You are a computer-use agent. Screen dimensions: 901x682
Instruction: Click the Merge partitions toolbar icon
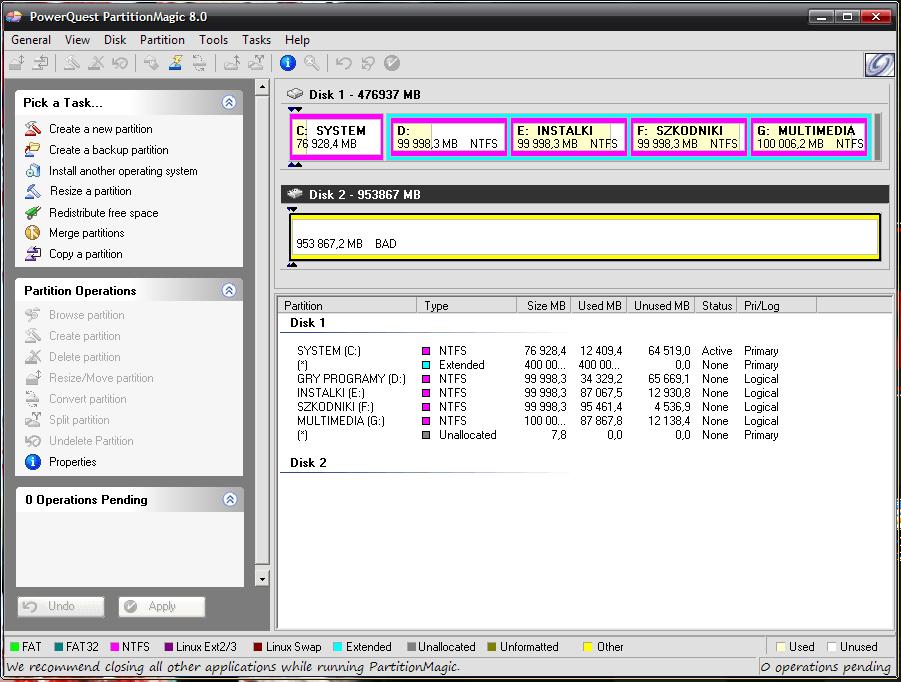click(x=232, y=63)
